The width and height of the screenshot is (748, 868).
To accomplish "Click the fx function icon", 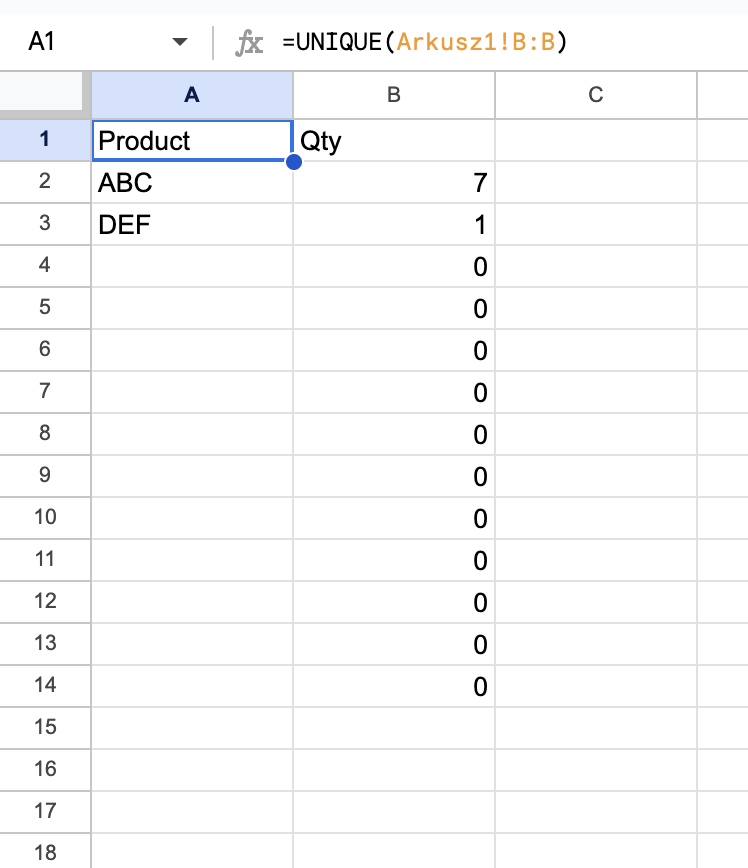I will (x=248, y=43).
